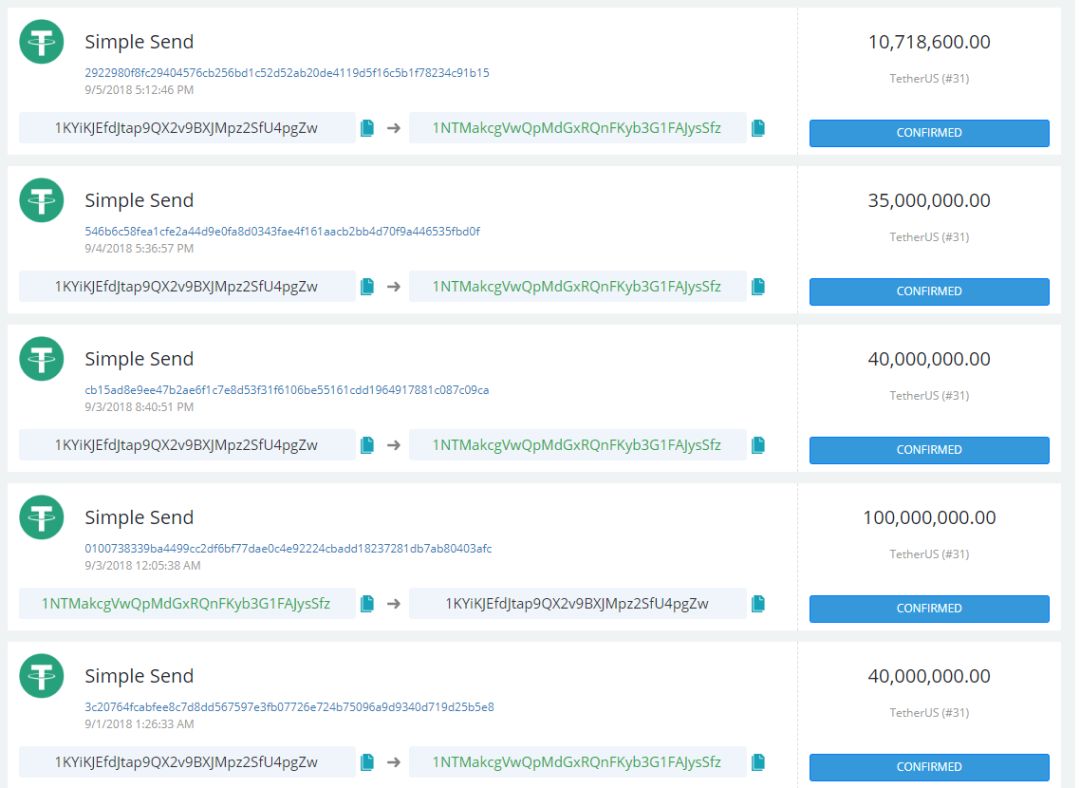Open green recipient address in 10,718,600.00 transaction
The width and height of the screenshot is (1080, 788).
pyautogui.click(x=577, y=128)
